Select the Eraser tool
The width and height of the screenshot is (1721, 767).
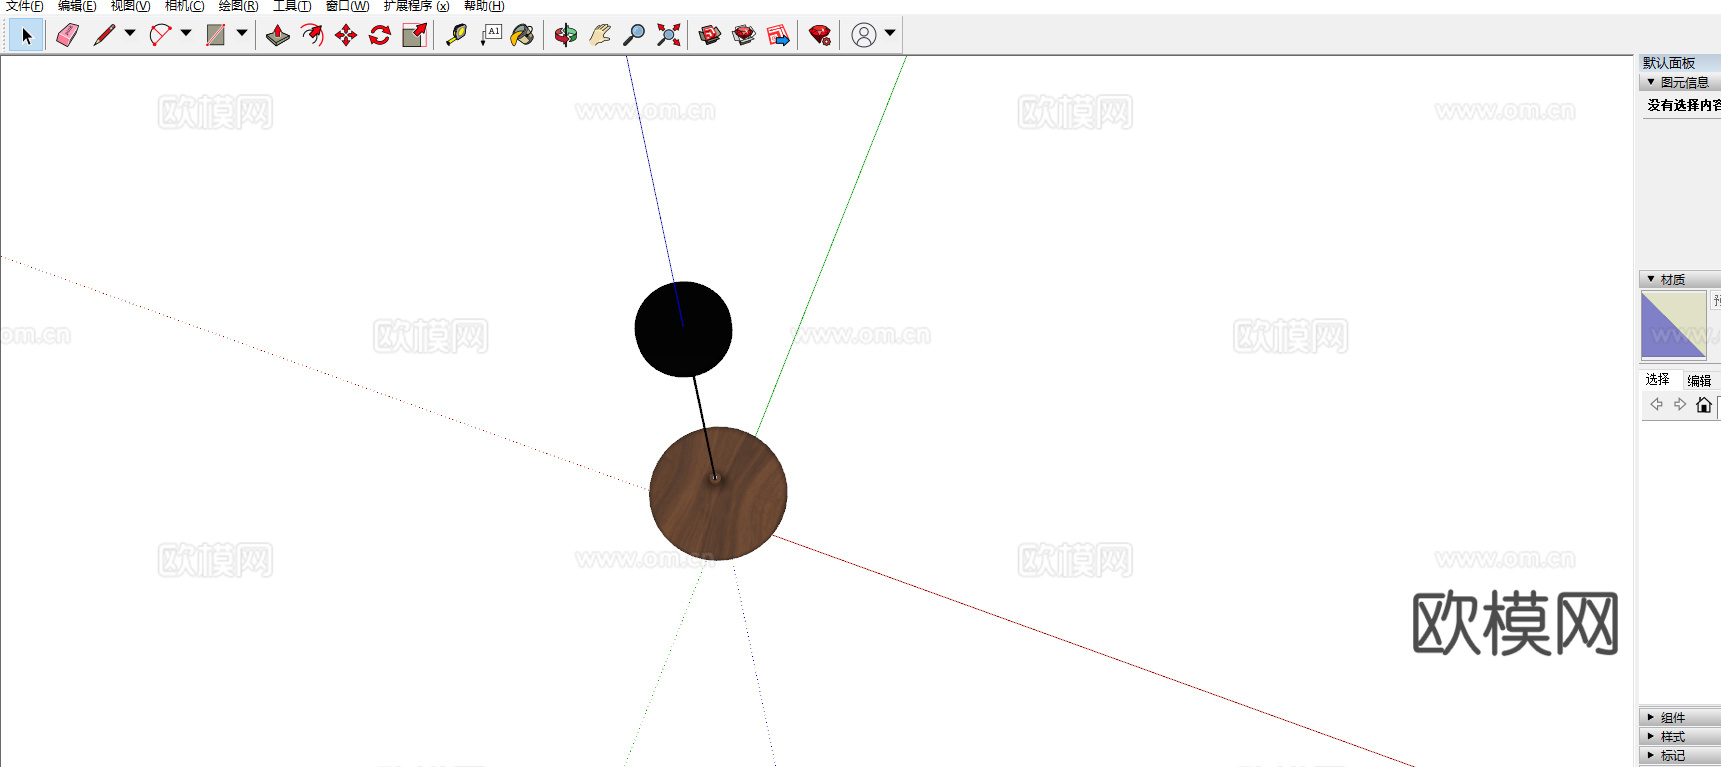pyautogui.click(x=67, y=35)
